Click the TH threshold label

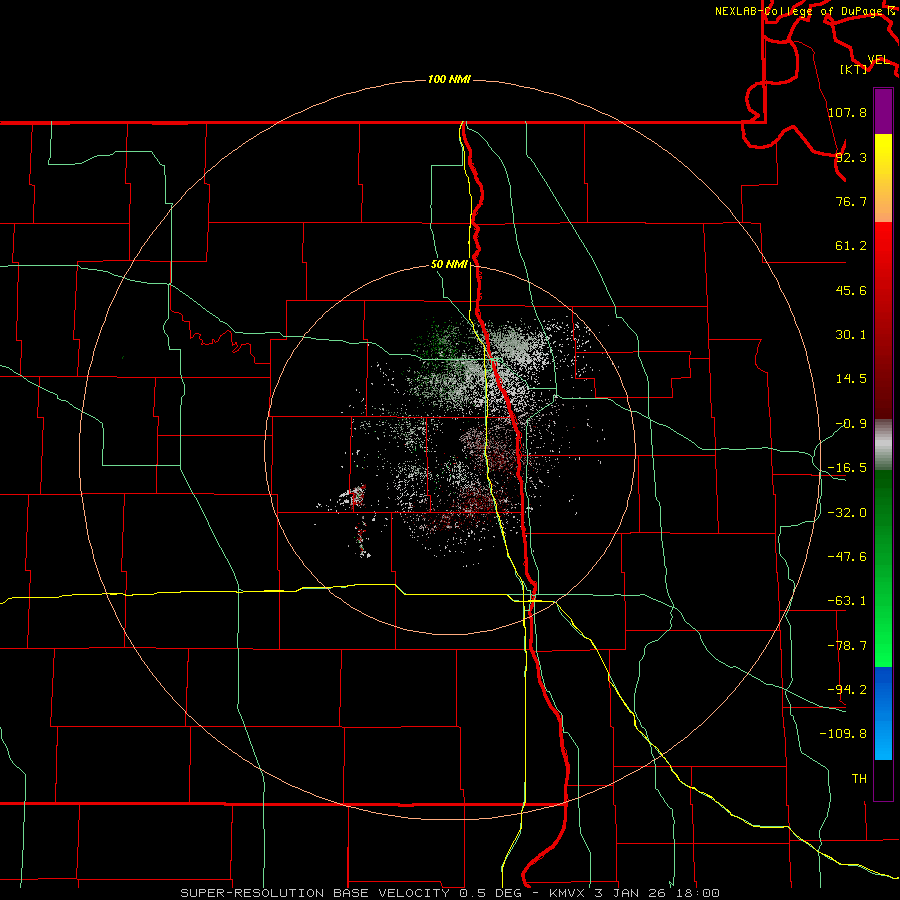coord(859,779)
